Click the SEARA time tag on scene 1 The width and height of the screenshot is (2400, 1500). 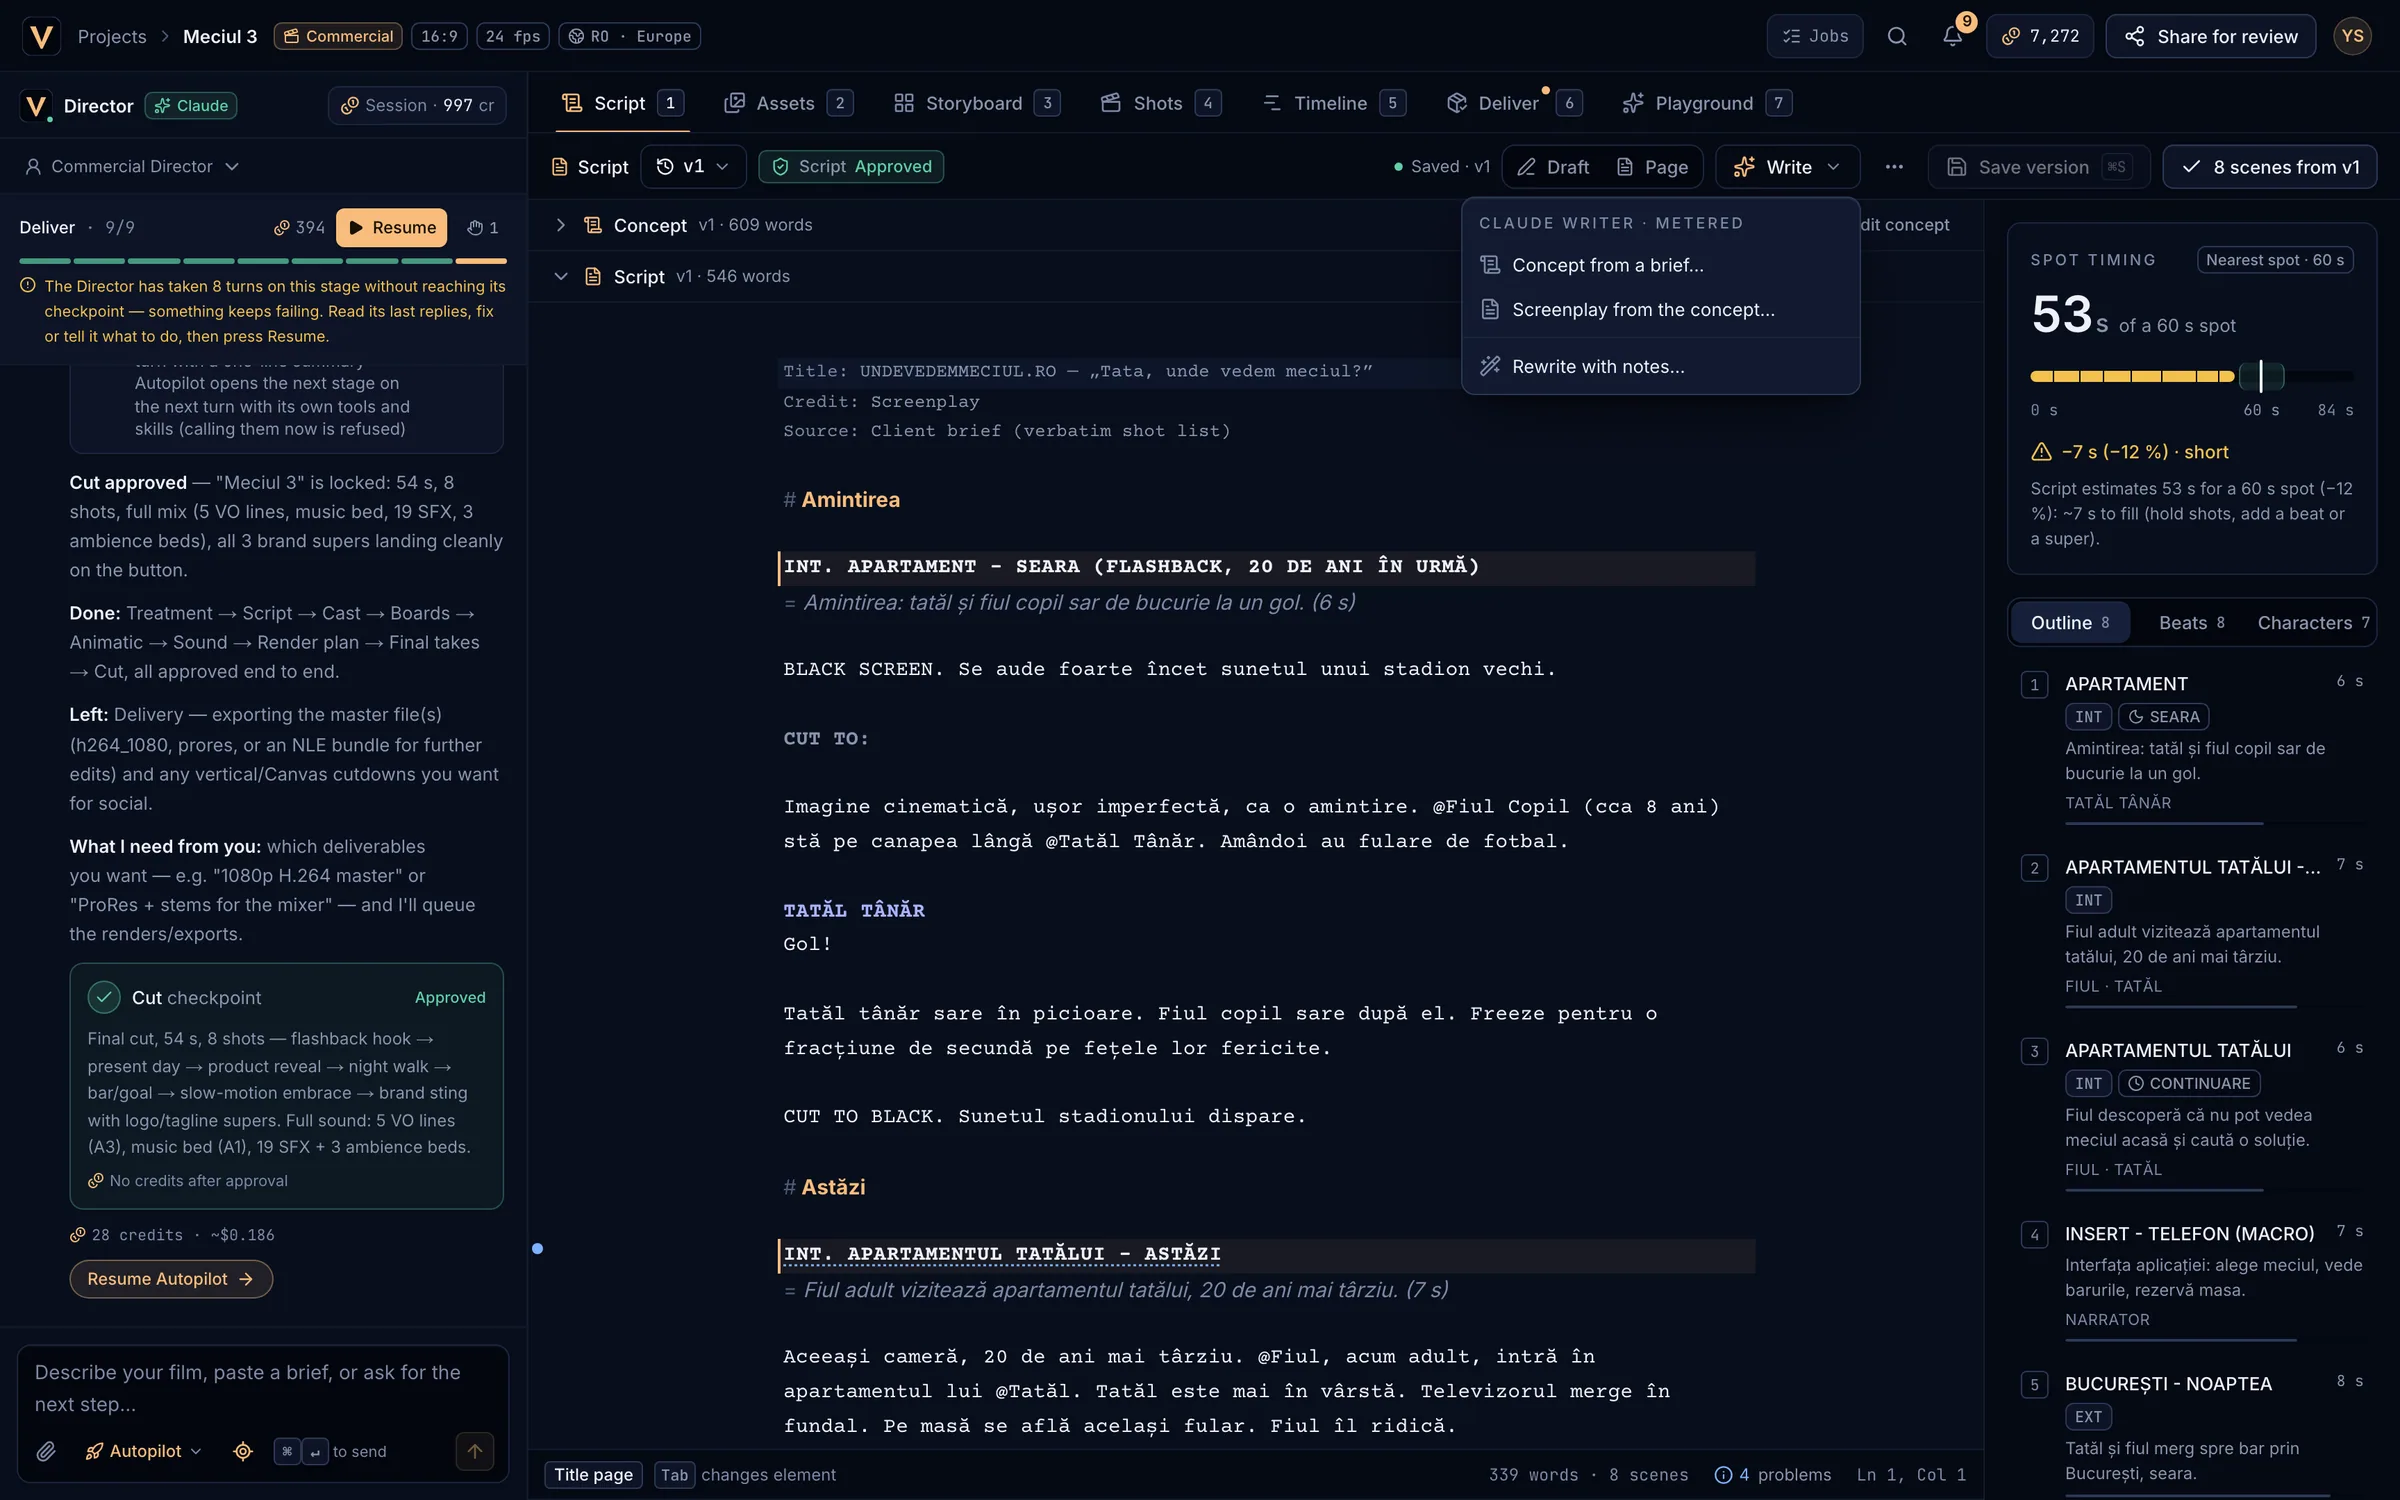tap(2163, 717)
